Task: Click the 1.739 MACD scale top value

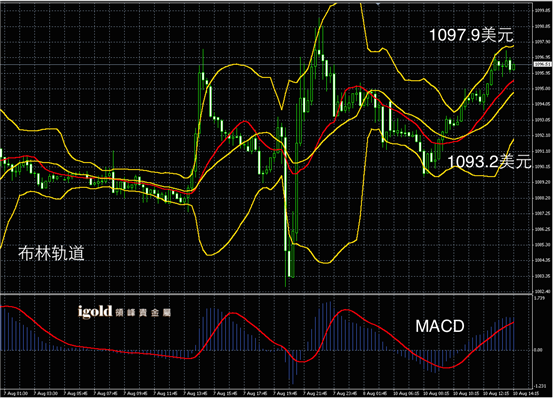Action: click(540, 298)
